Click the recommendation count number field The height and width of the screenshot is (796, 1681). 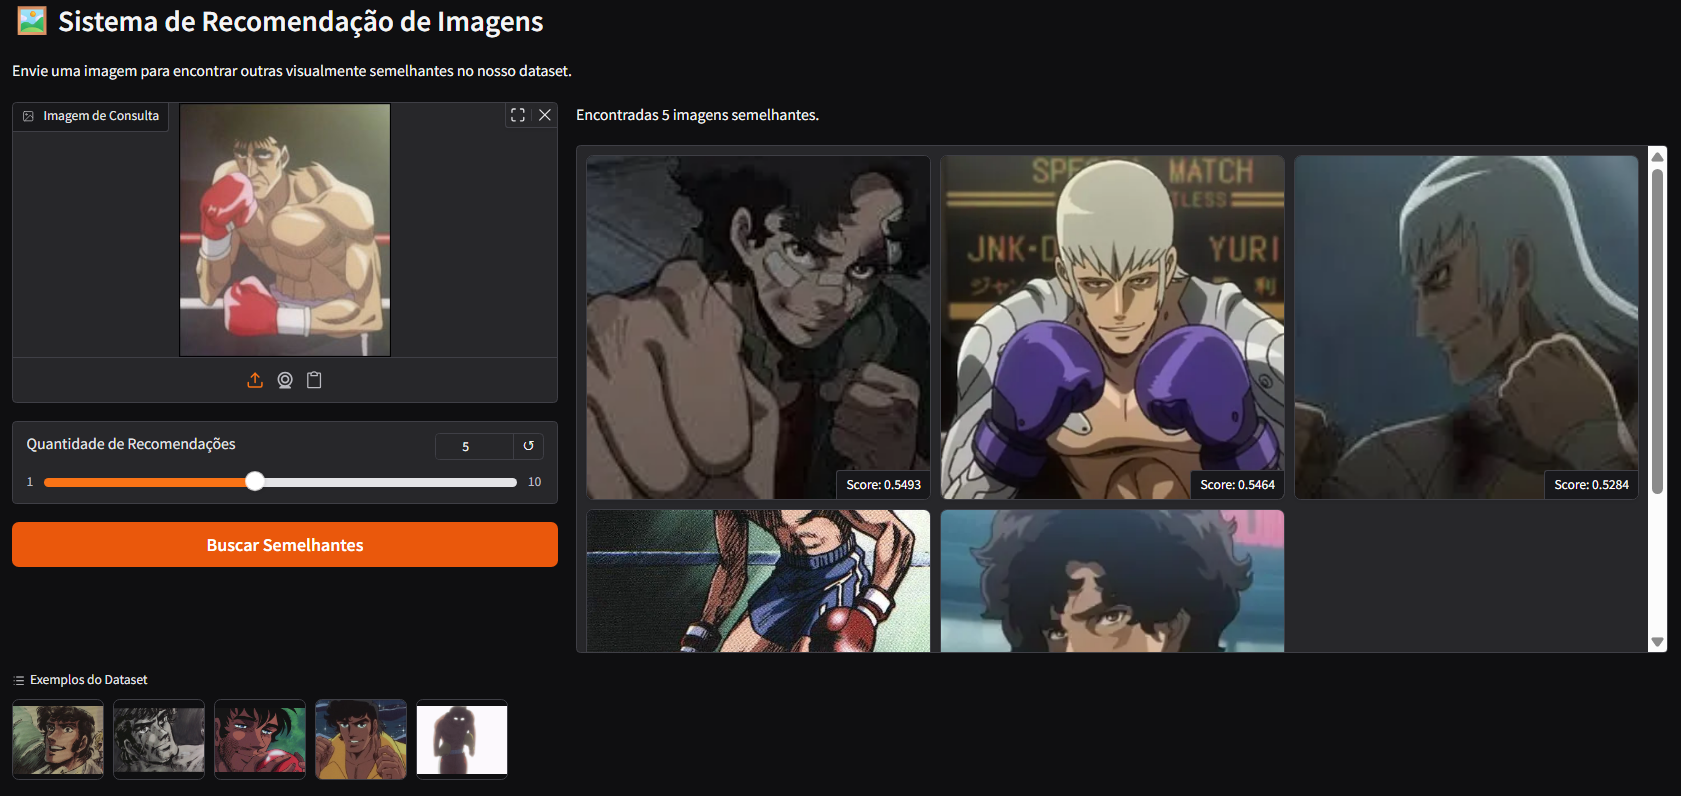(x=474, y=446)
